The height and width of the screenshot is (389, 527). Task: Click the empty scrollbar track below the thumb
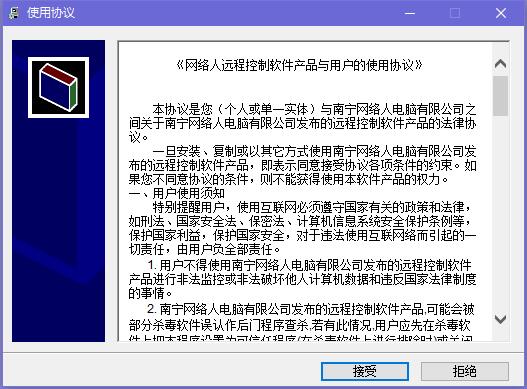[x=500, y=212]
